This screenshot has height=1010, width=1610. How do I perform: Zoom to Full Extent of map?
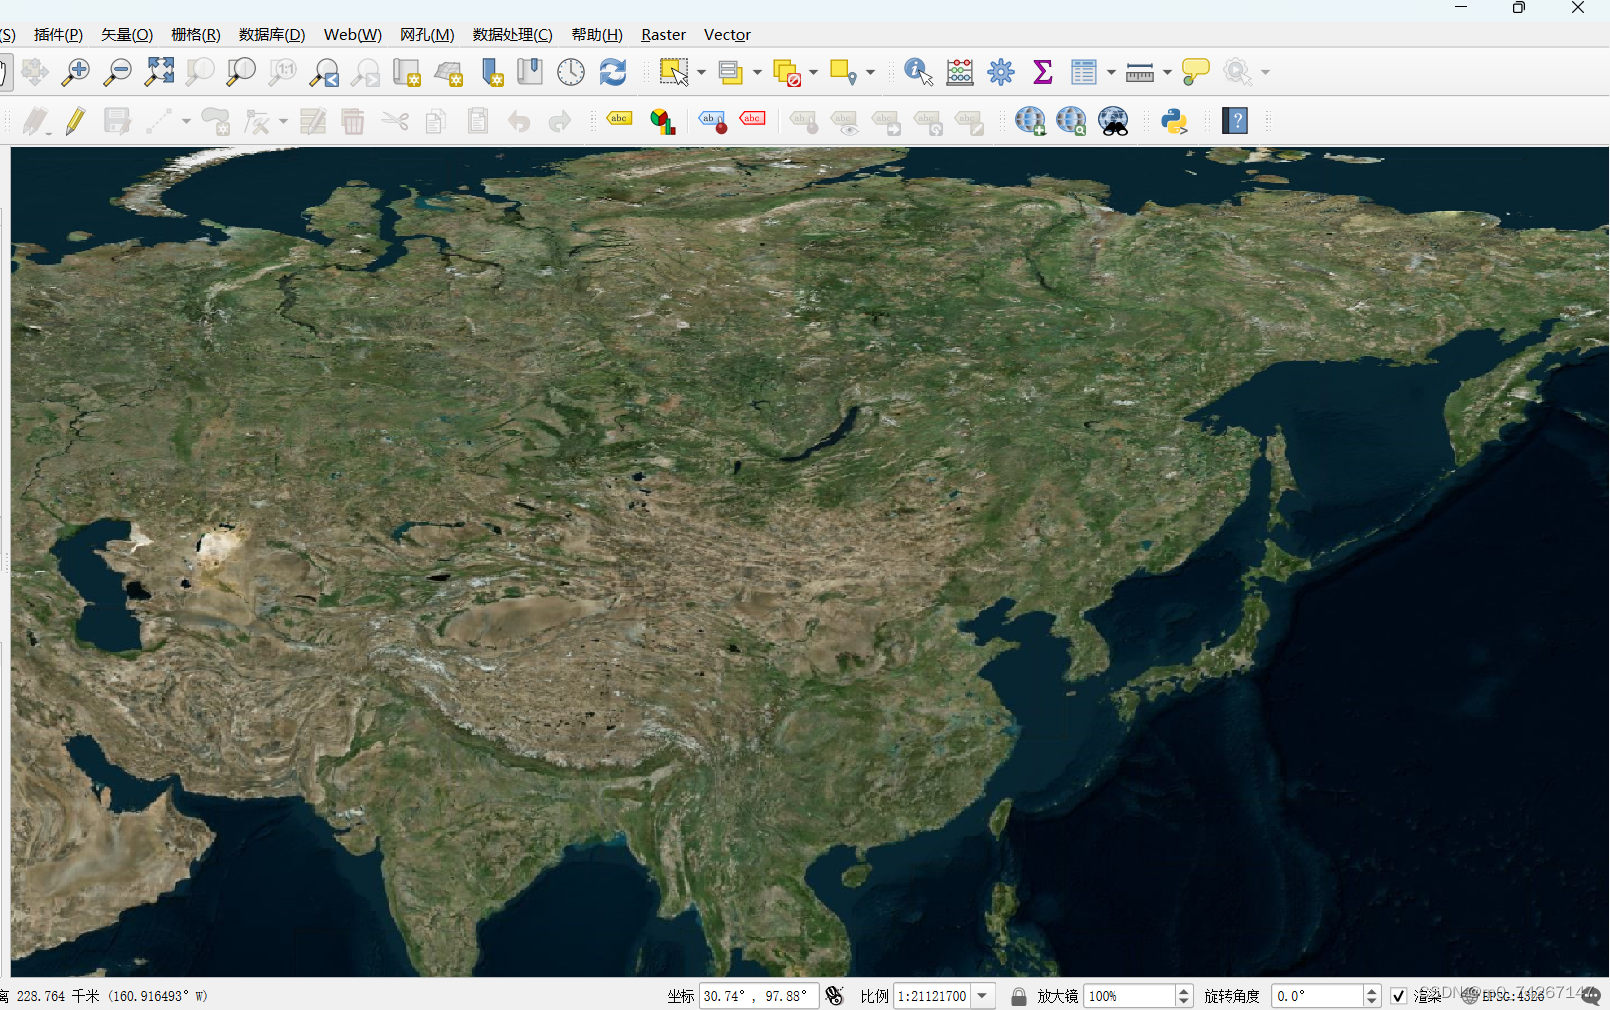click(x=158, y=72)
